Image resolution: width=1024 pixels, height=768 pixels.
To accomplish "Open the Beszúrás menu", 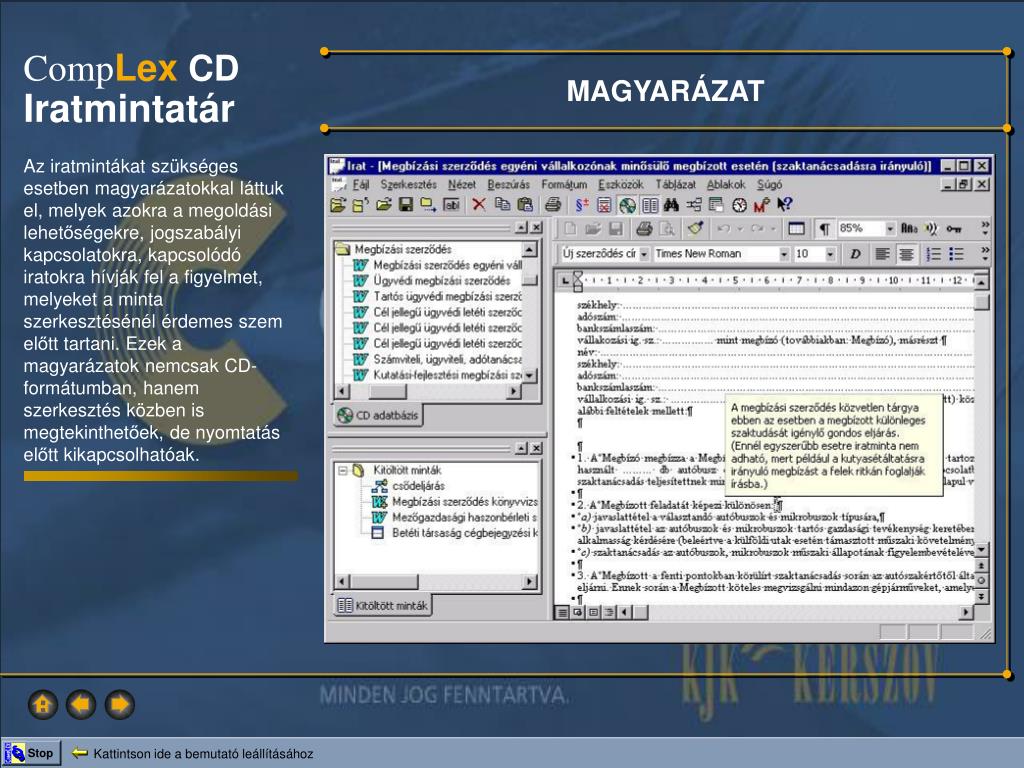I will (508, 185).
